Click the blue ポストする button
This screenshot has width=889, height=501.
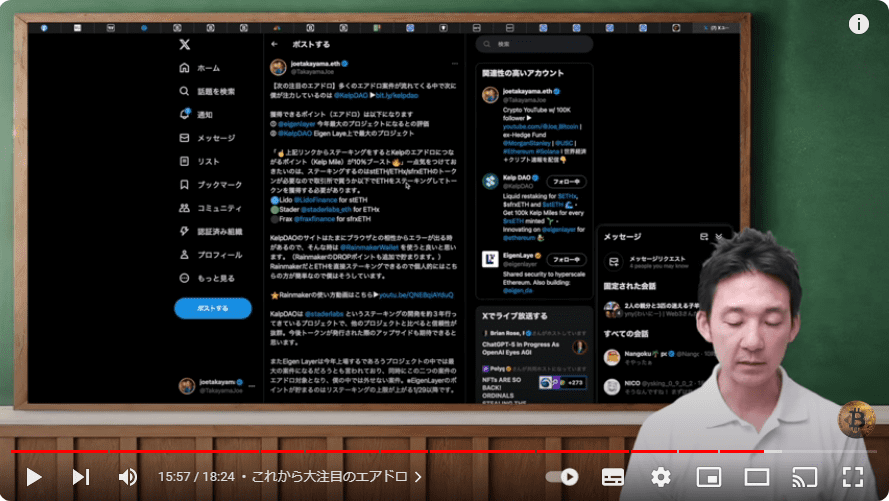tap(213, 308)
